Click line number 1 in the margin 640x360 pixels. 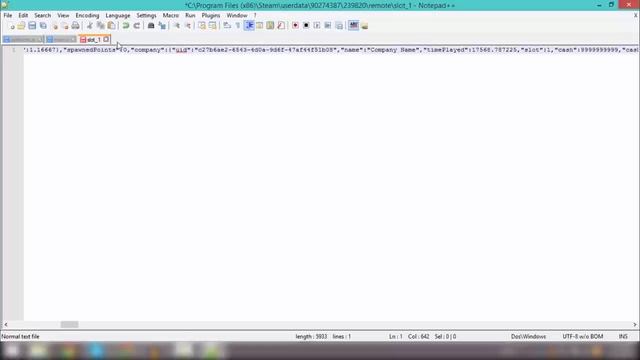(x=13, y=50)
